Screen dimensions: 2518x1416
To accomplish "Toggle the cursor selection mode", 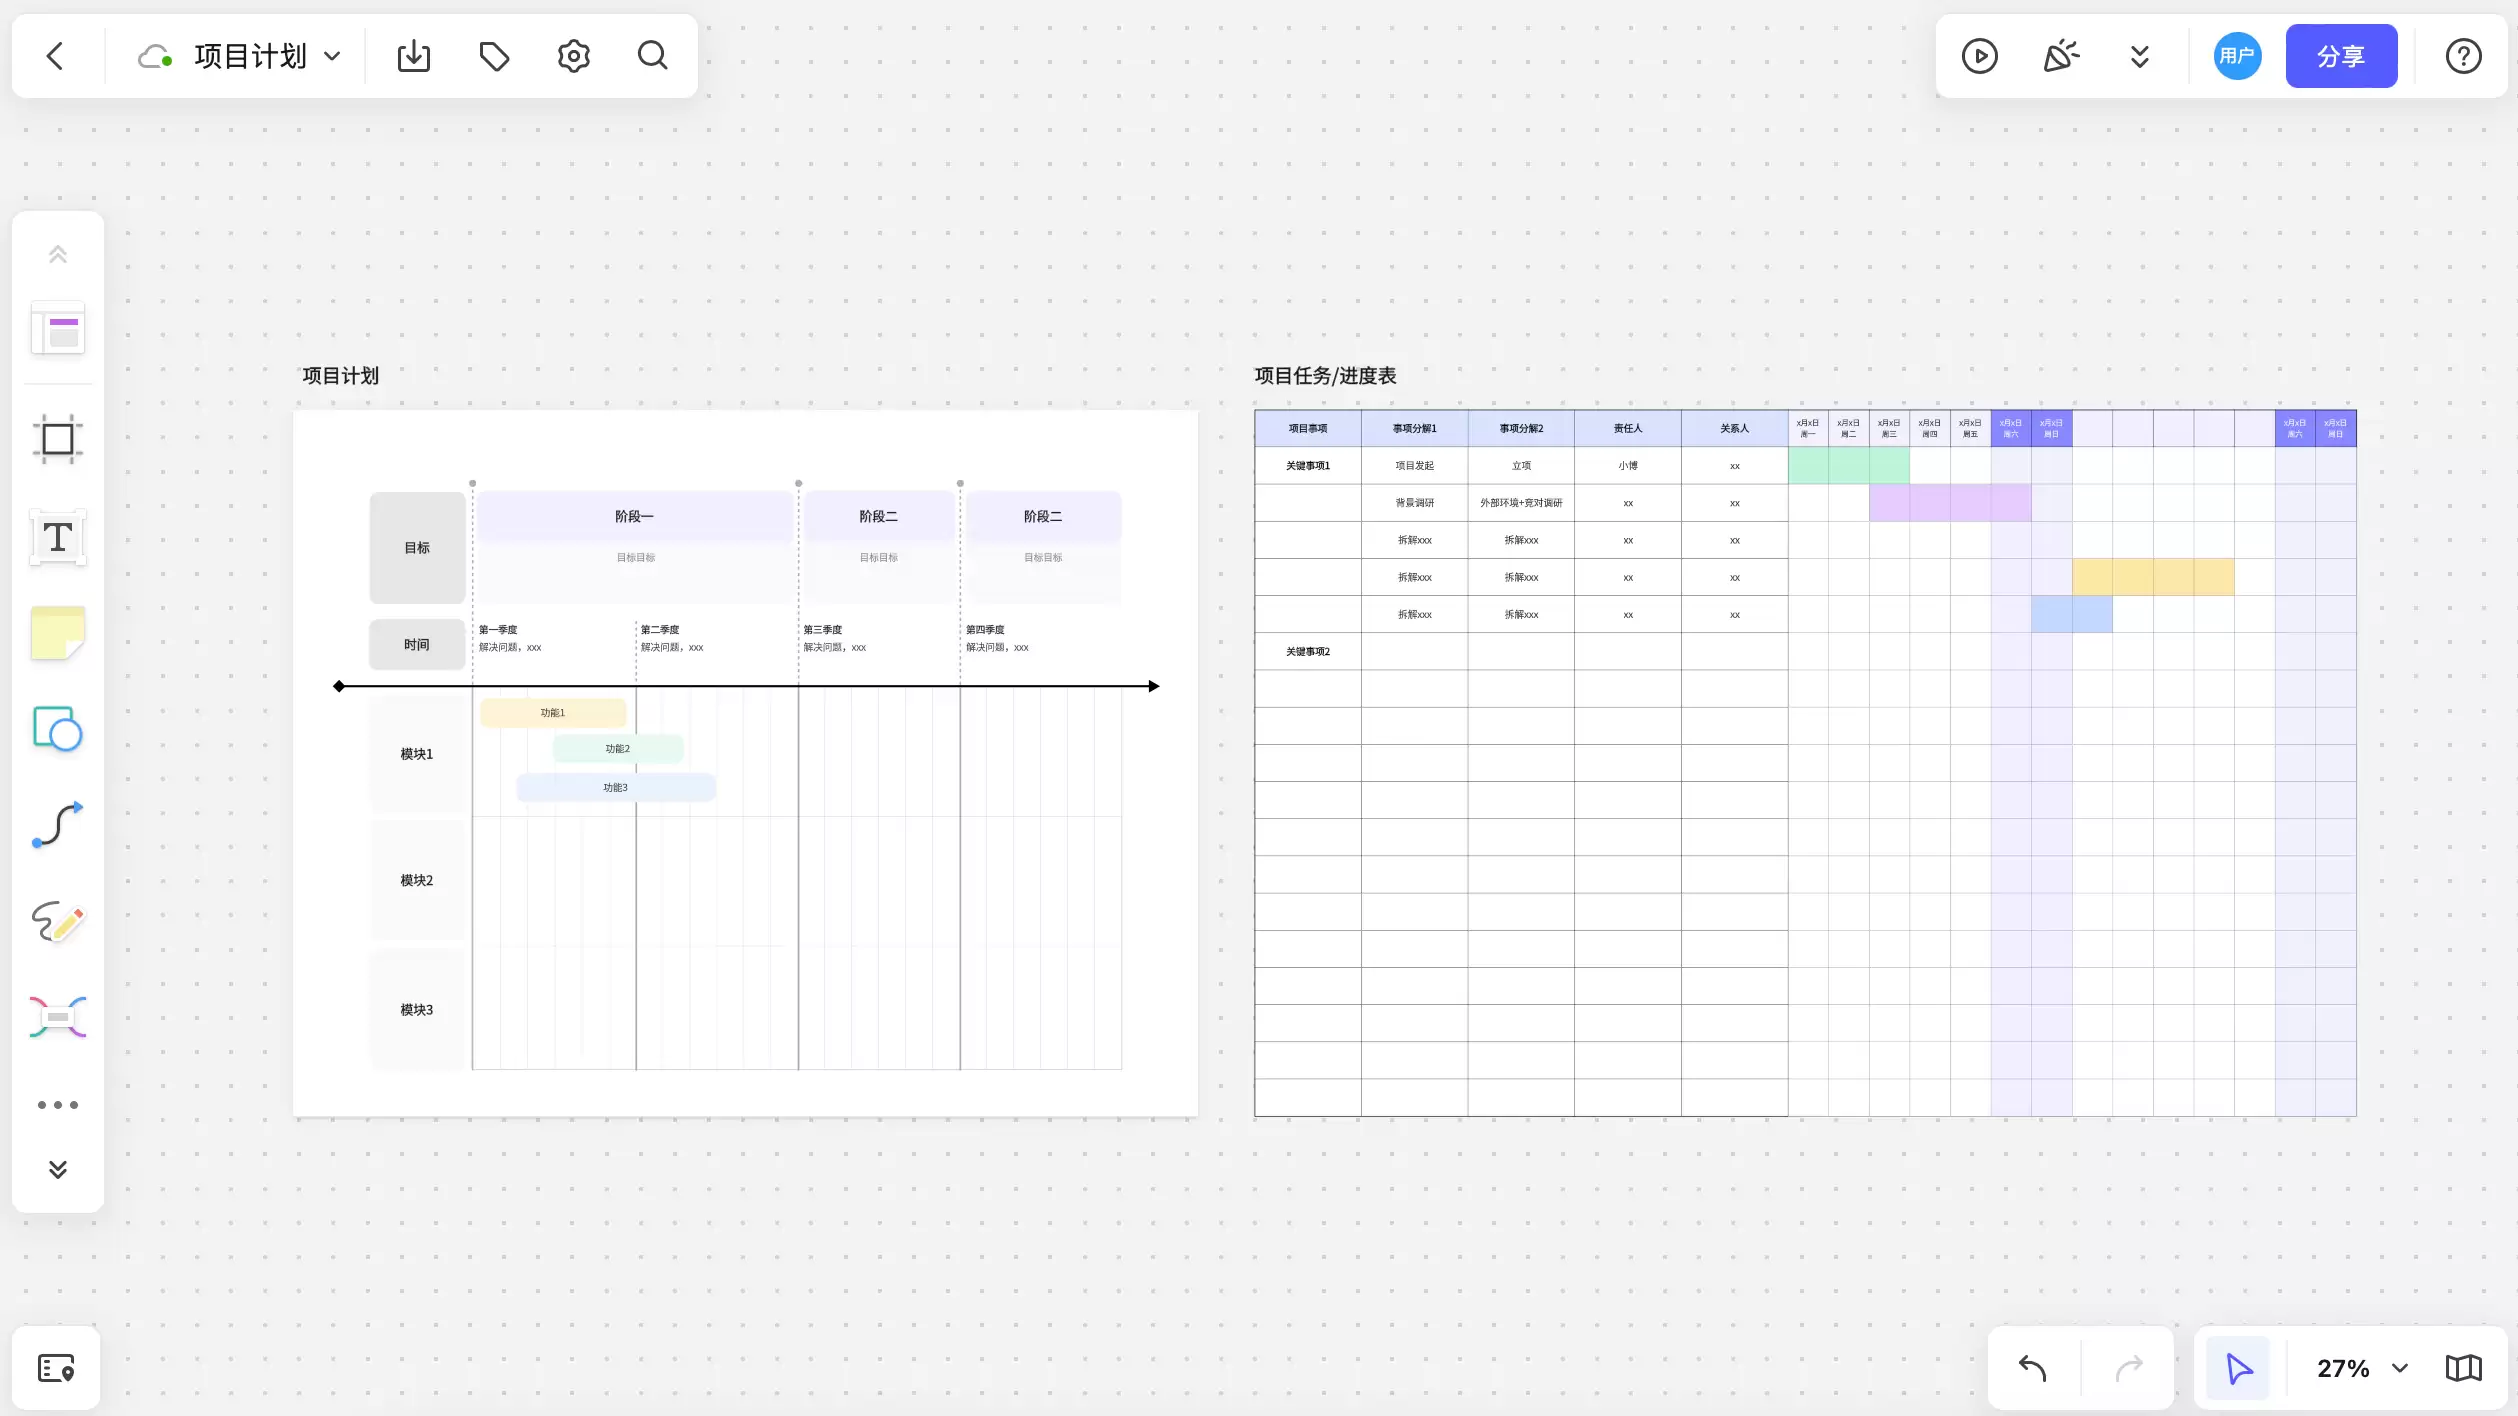I will pyautogui.click(x=2238, y=1368).
